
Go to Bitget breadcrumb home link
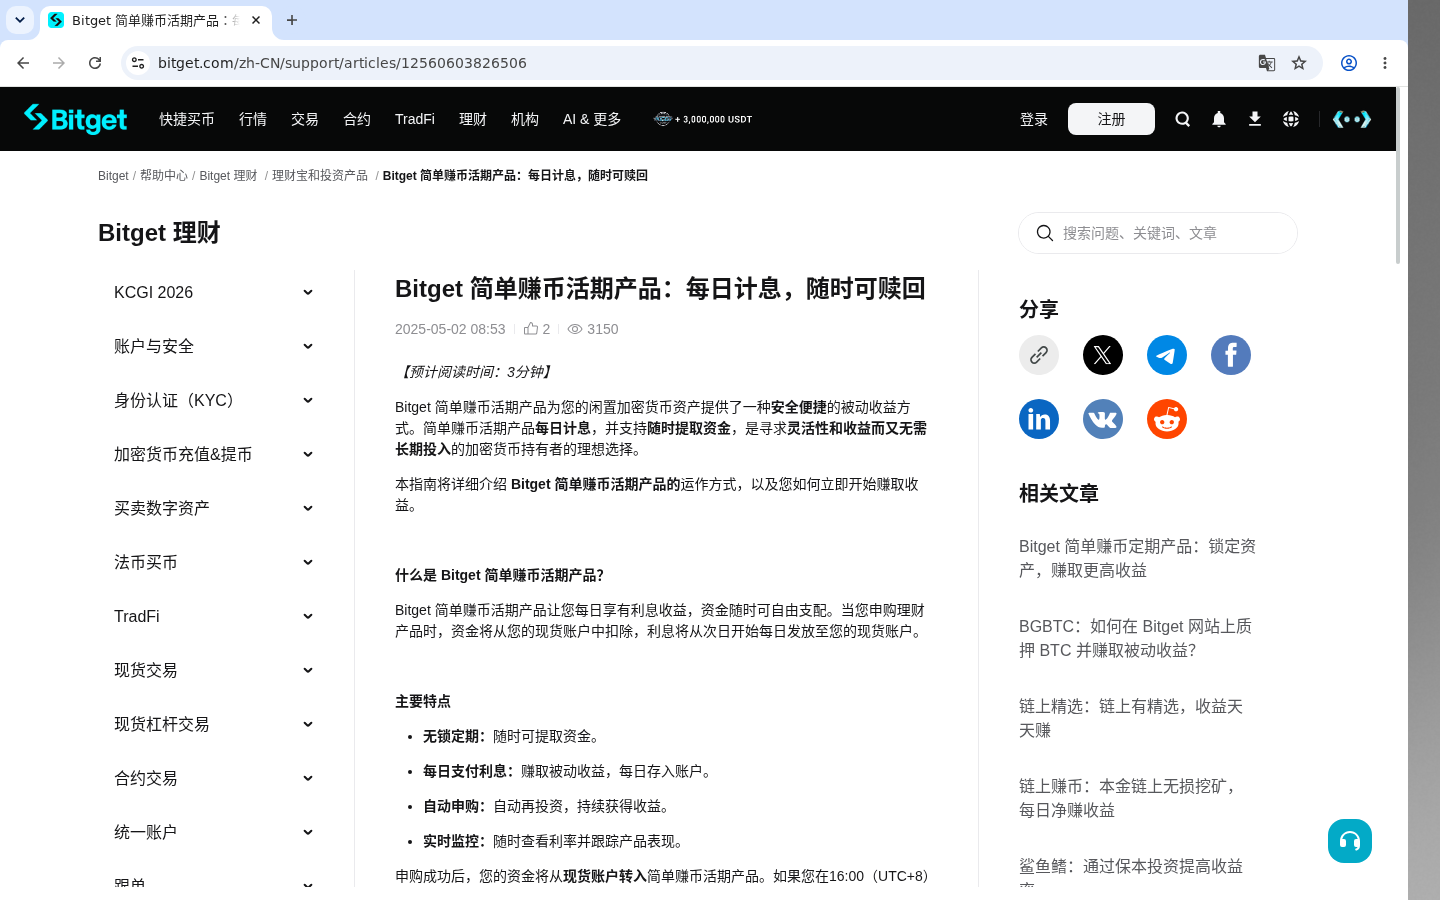click(113, 175)
